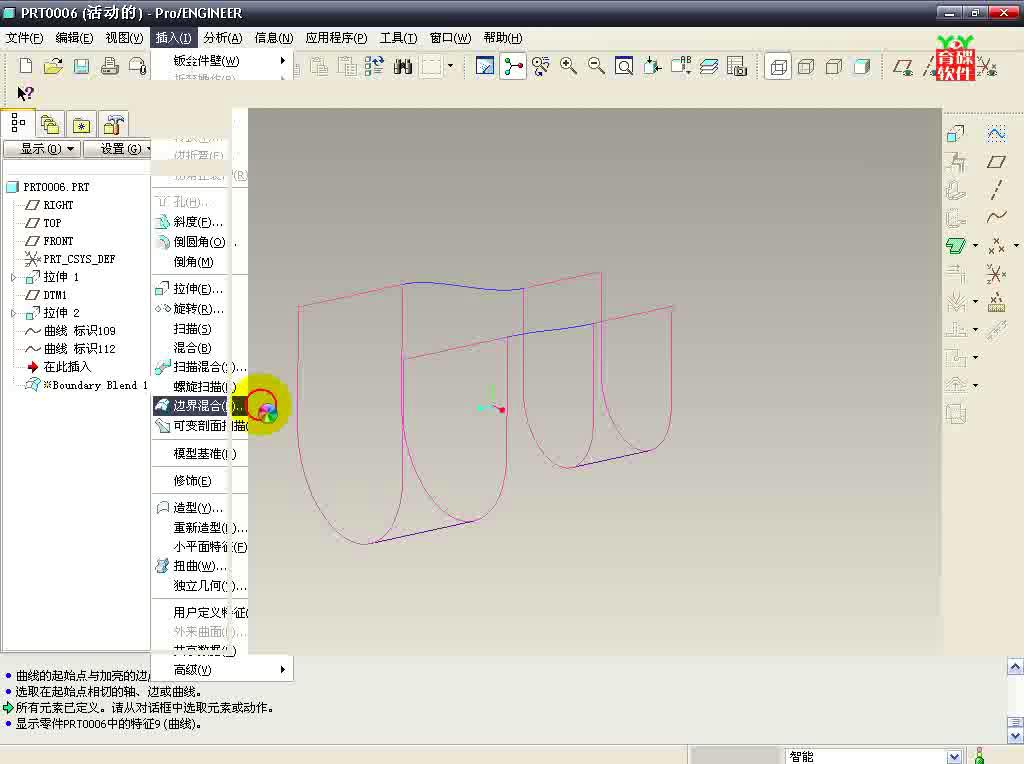Open the 高级 submenu
This screenshot has height=764, width=1024.
222,669
